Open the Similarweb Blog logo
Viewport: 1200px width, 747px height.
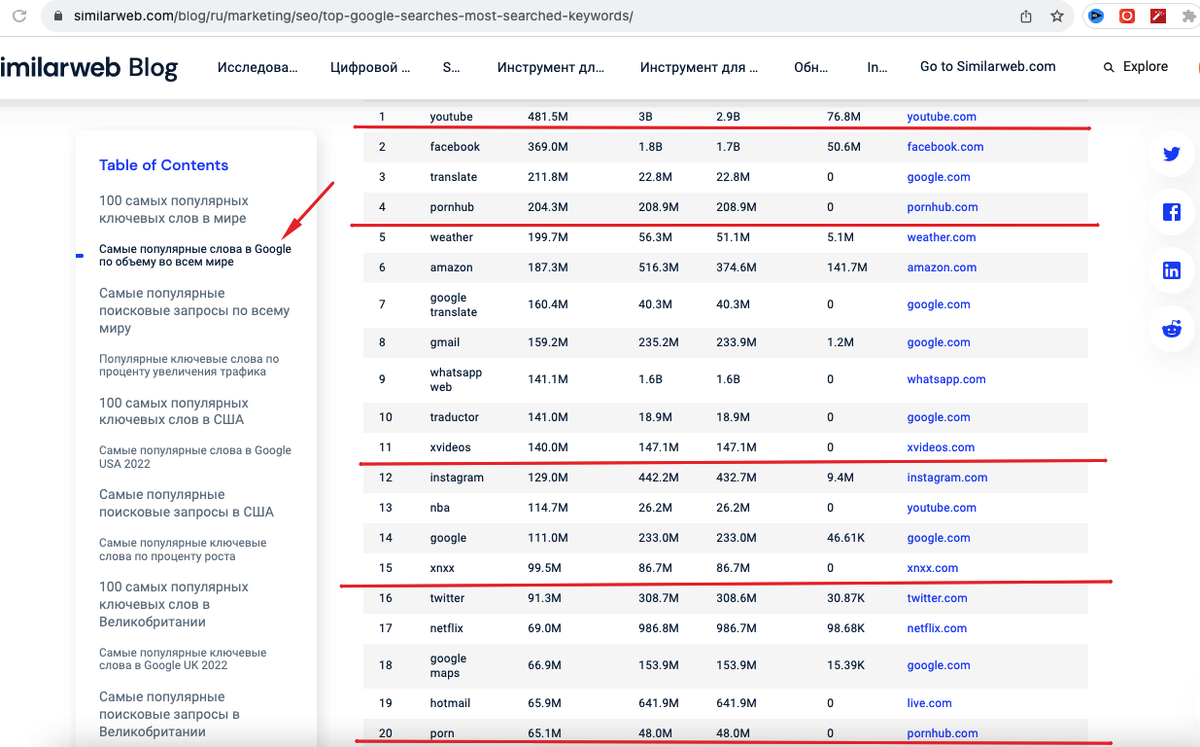[88, 67]
